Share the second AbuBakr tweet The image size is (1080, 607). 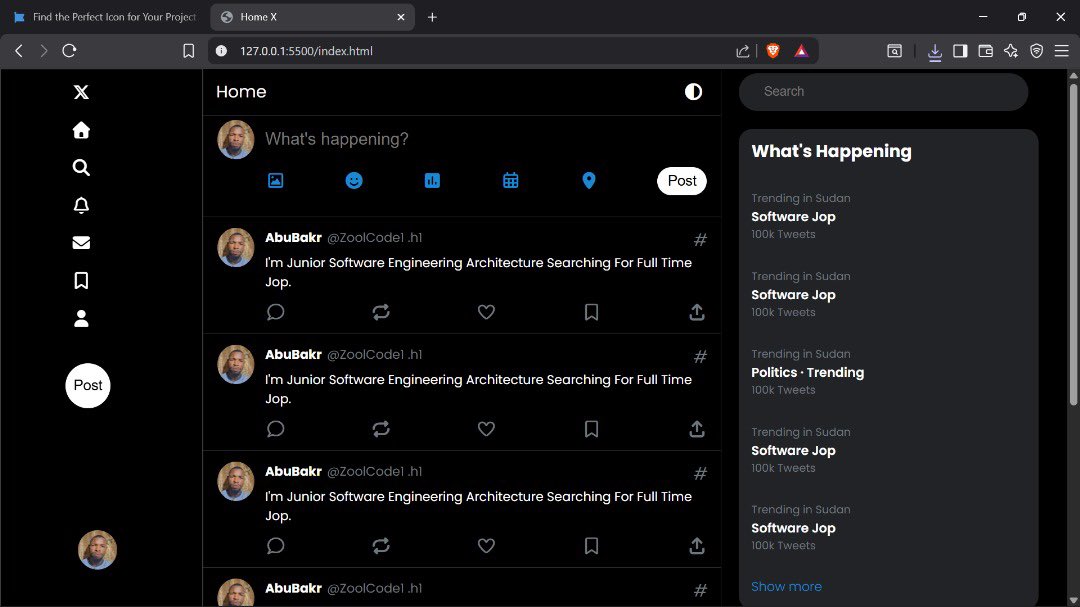coord(697,429)
